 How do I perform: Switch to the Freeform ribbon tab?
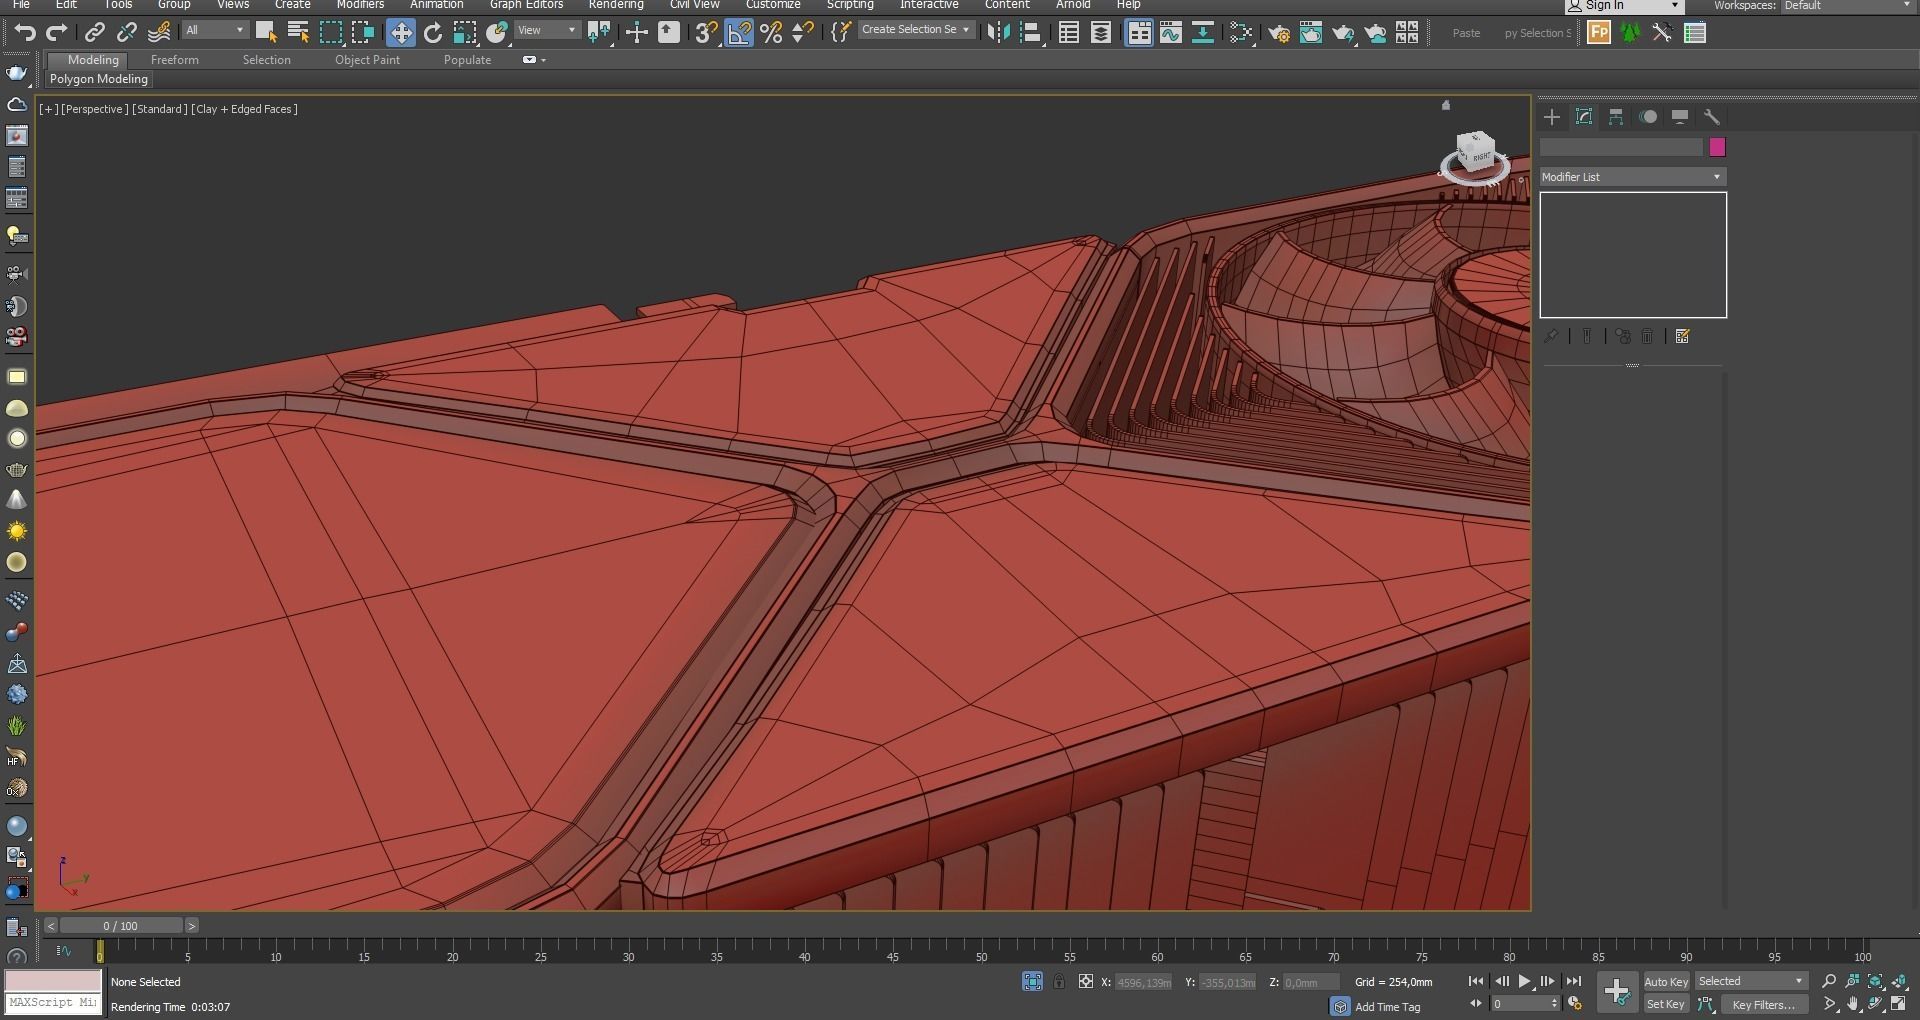click(x=175, y=60)
